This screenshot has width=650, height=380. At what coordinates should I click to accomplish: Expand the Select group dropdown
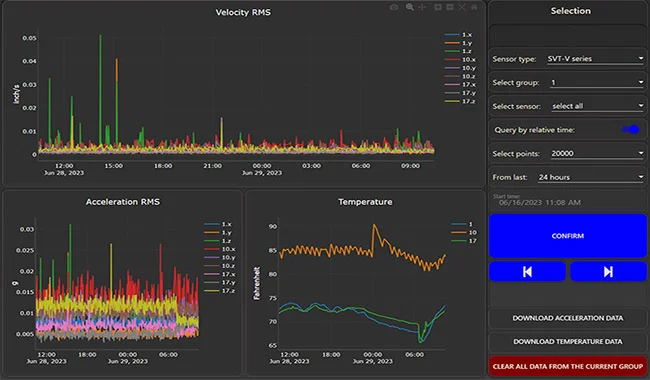tap(597, 82)
